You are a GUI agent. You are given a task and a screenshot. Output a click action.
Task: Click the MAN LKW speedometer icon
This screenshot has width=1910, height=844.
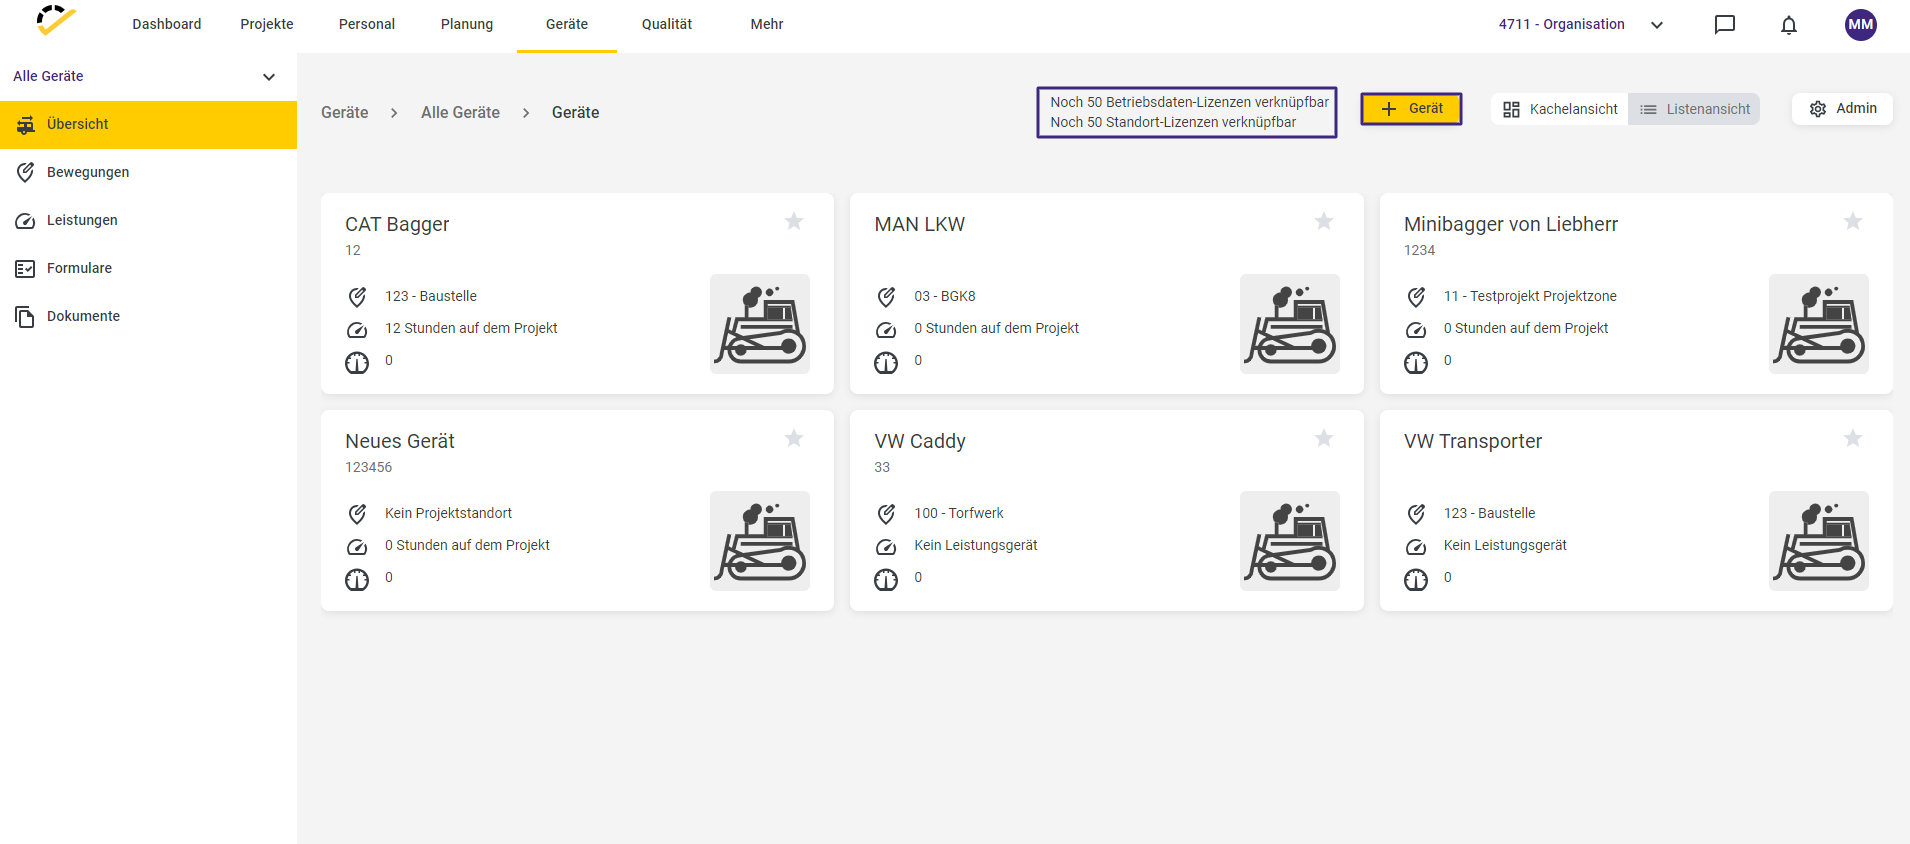[886, 330]
